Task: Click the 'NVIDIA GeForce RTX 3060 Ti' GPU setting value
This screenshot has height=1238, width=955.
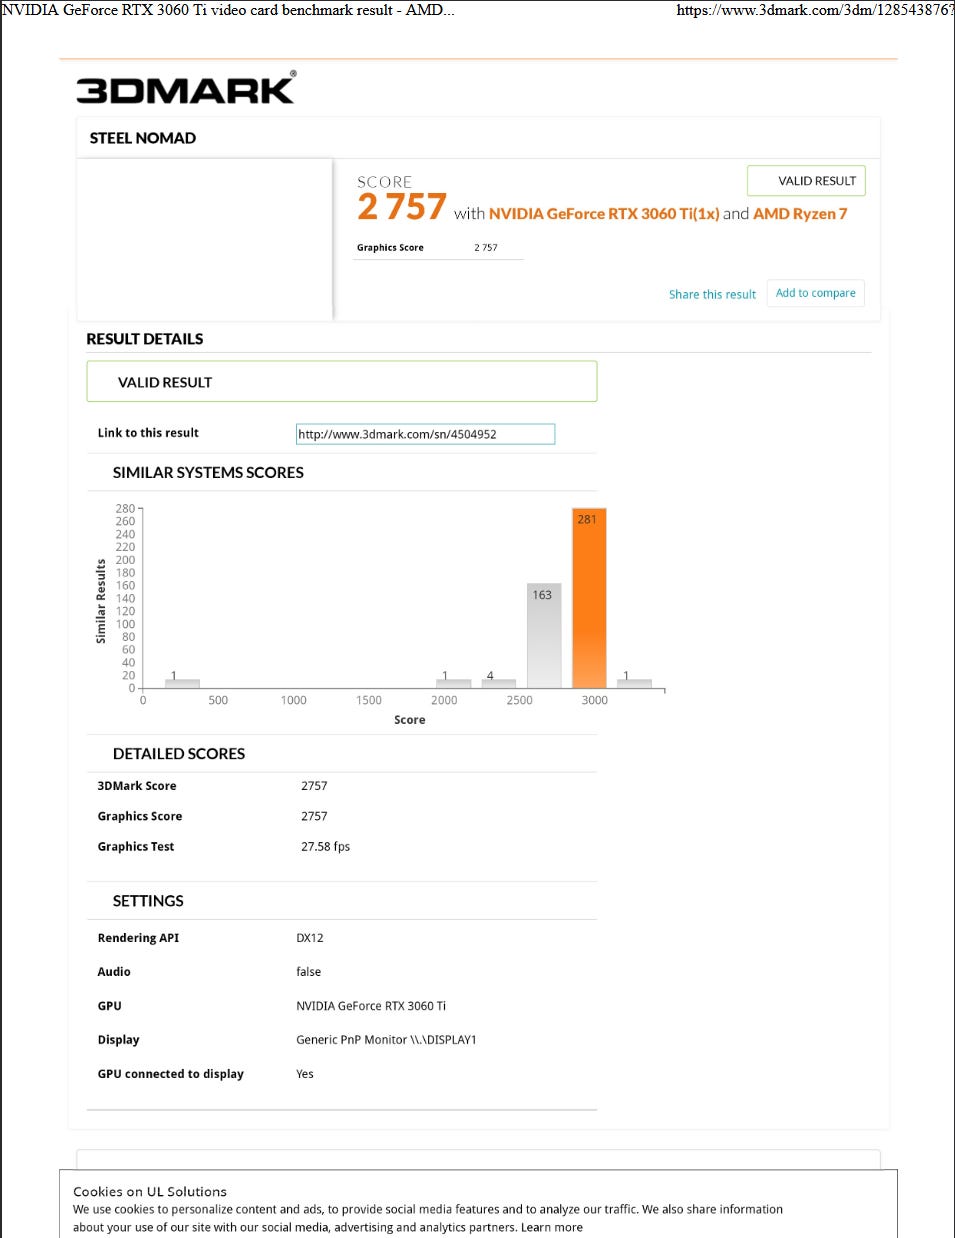Action: (371, 1006)
